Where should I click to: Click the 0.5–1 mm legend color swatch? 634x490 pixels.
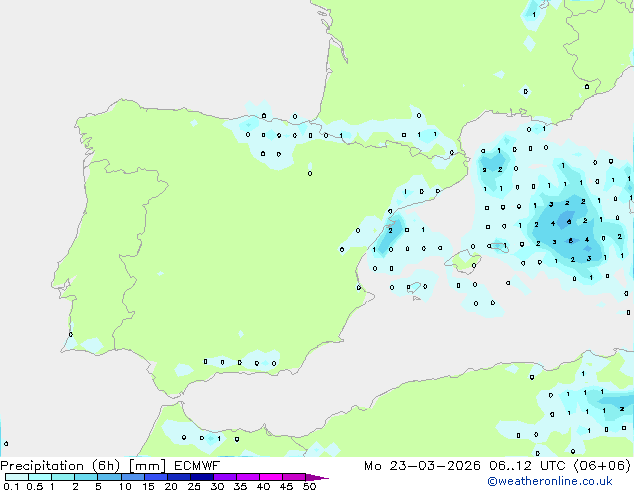pyautogui.click(x=40, y=477)
